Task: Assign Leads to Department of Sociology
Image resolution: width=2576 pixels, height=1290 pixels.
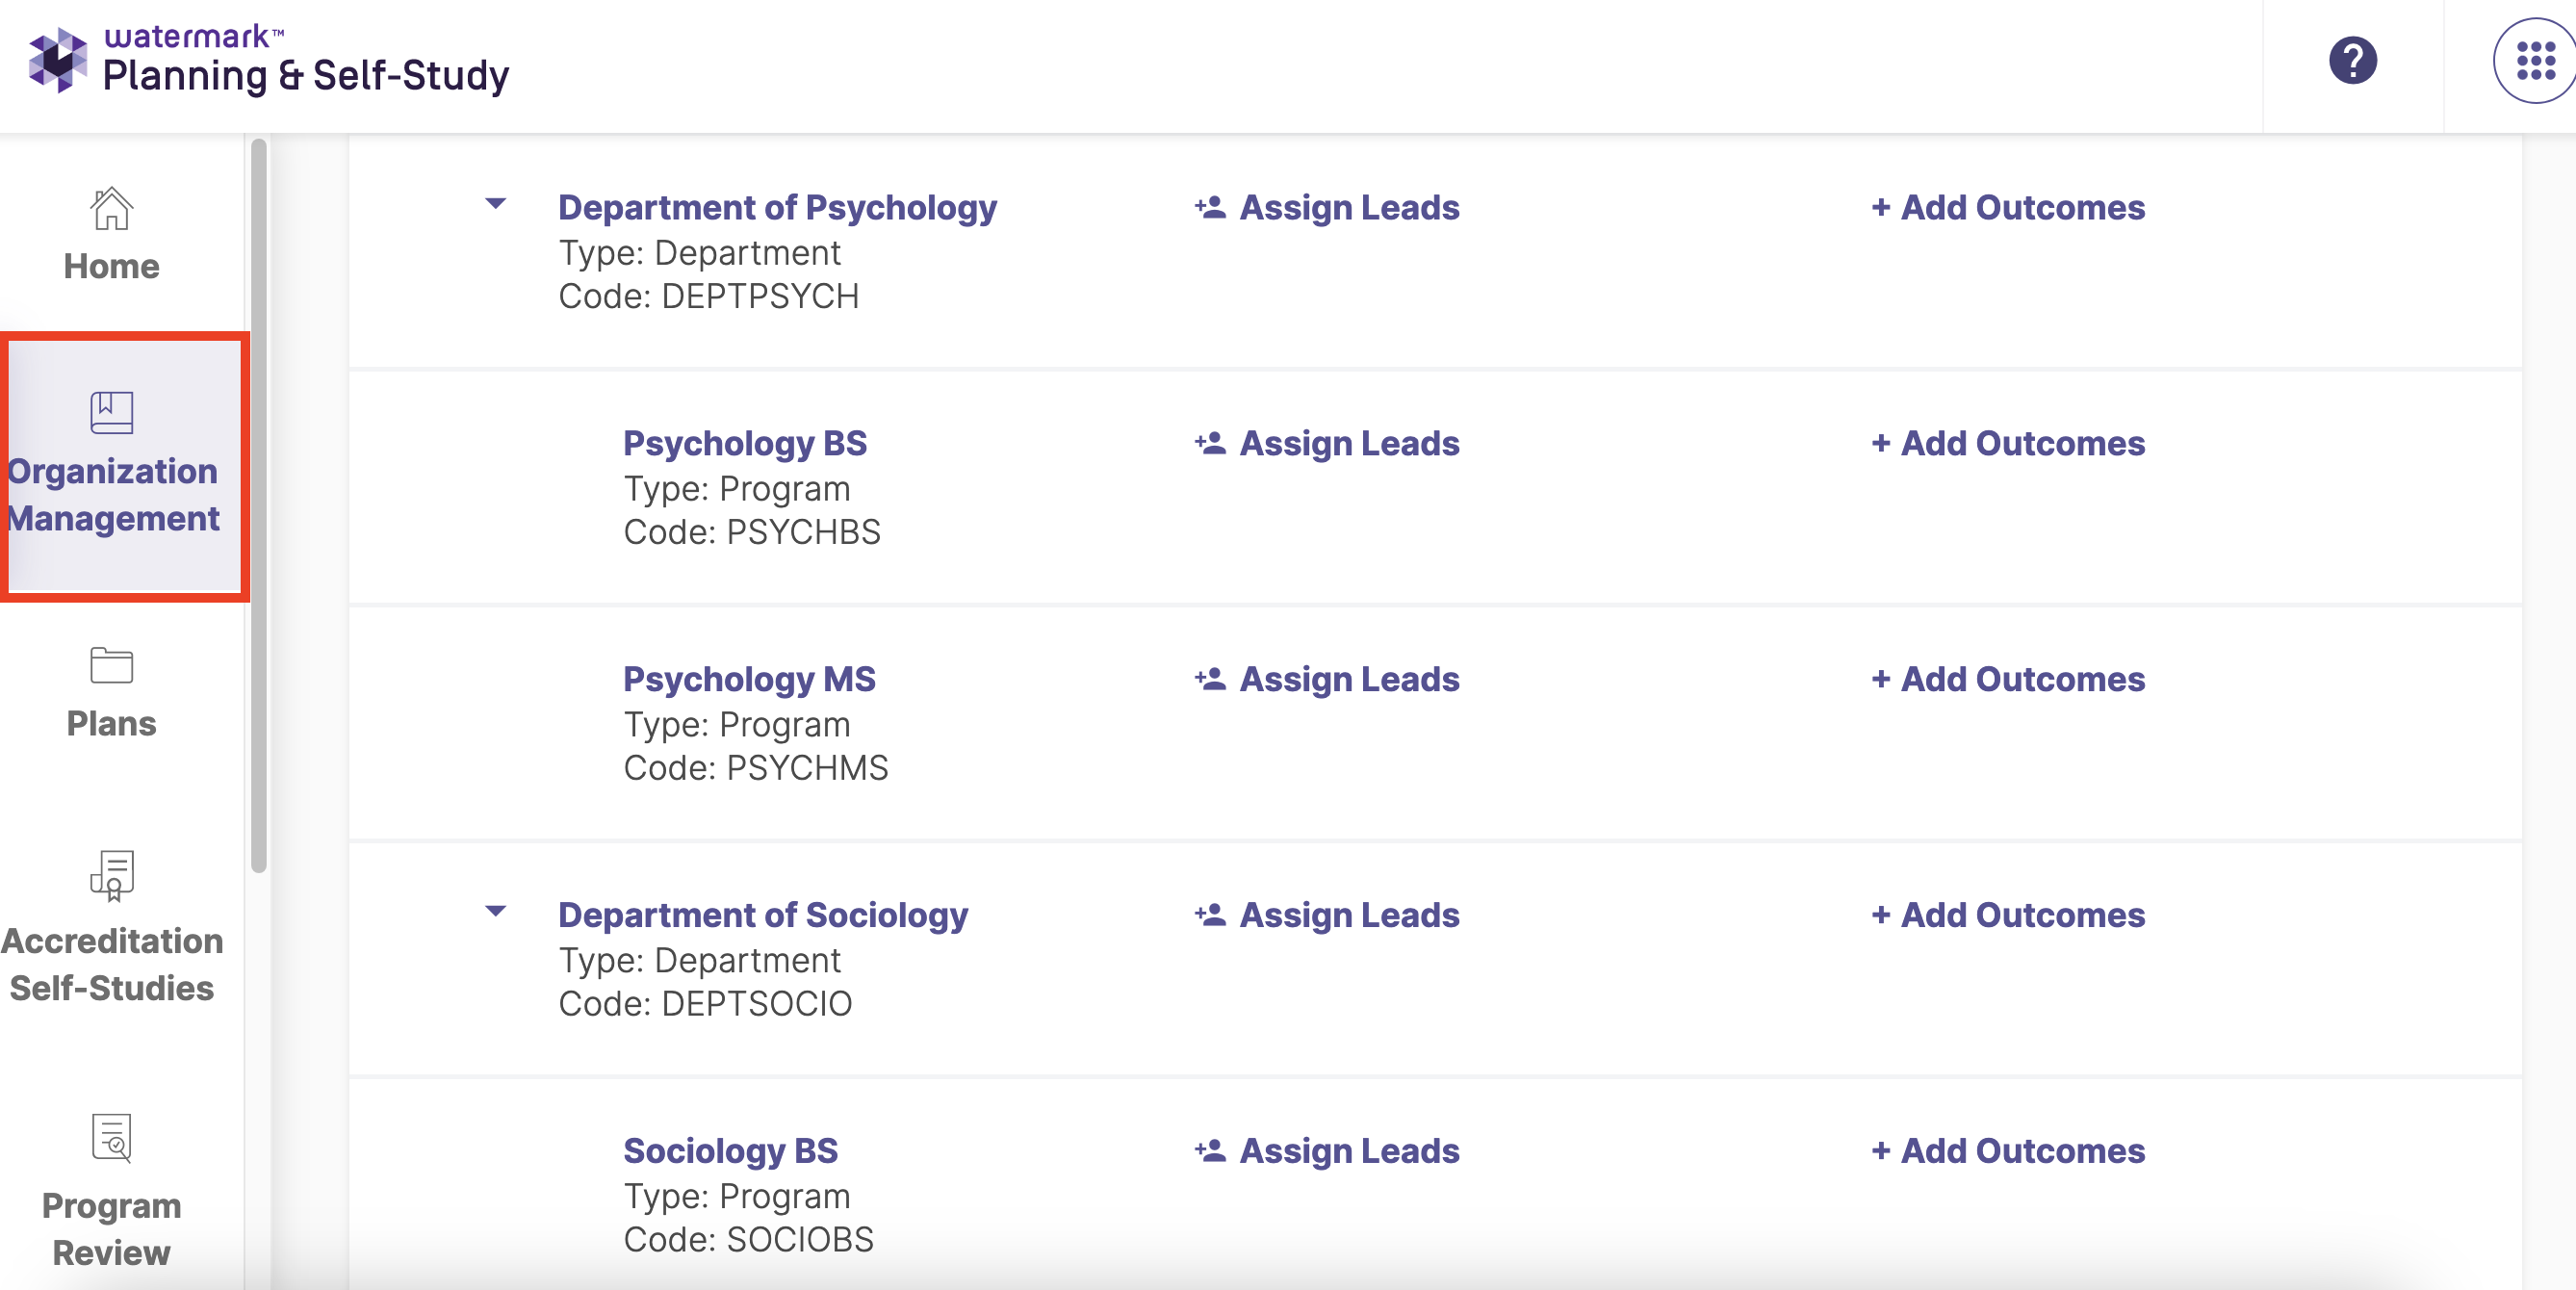Action: tap(1327, 915)
